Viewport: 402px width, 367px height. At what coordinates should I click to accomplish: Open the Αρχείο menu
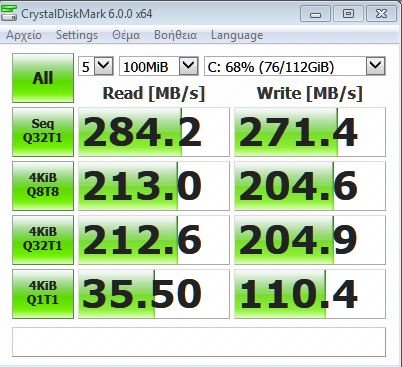point(24,35)
